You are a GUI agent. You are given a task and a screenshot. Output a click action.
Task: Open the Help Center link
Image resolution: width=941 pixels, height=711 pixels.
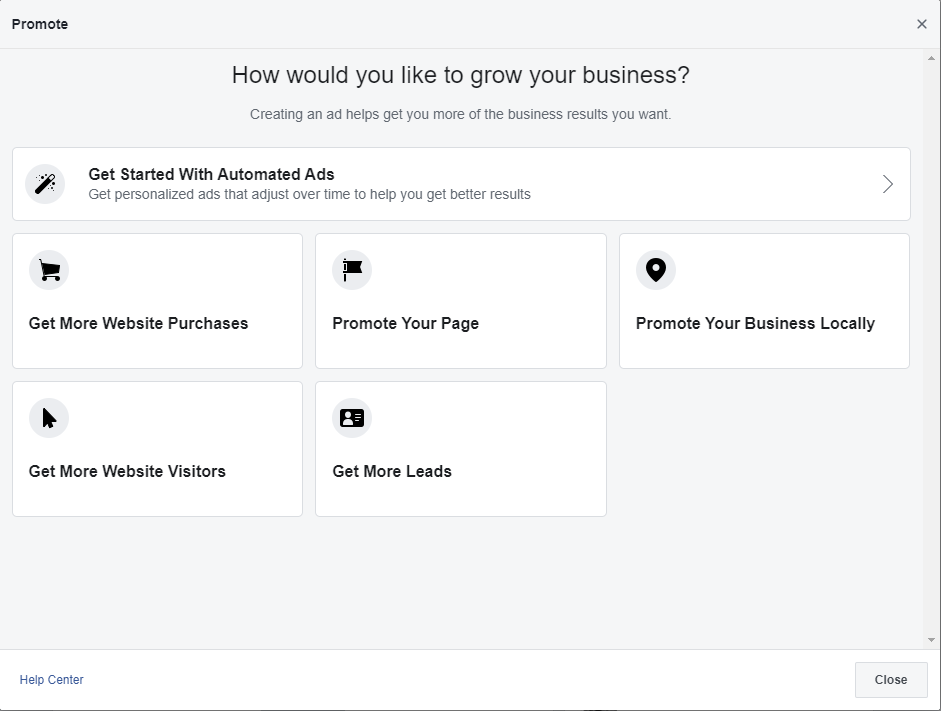[52, 680]
